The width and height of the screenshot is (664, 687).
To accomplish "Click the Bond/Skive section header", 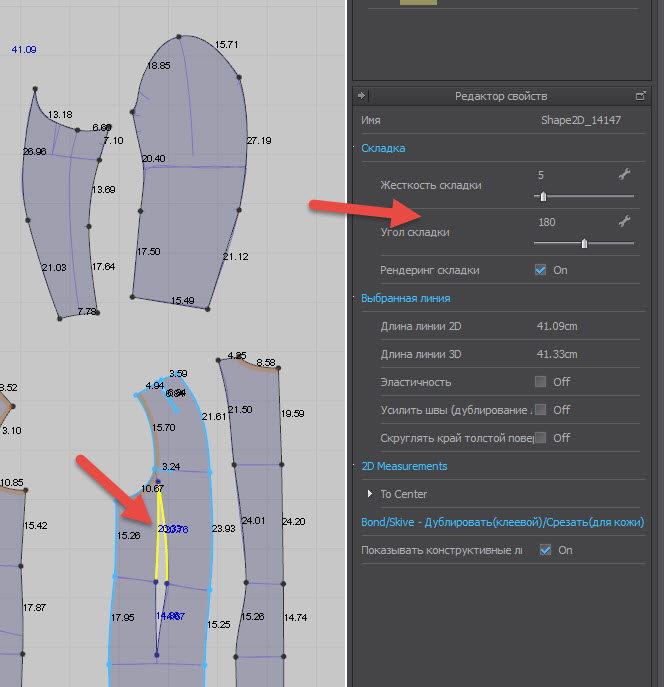I will 502,522.
